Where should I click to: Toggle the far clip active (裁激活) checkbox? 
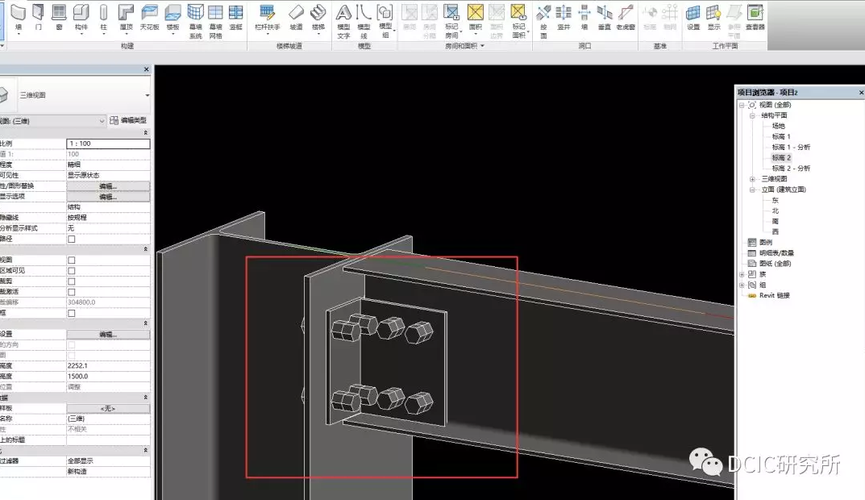pyautogui.click(x=72, y=292)
